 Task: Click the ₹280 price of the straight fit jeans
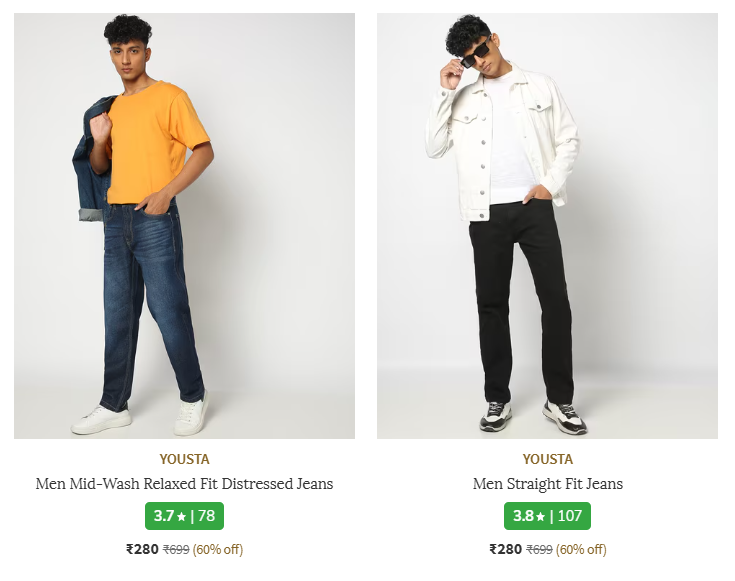(505, 549)
